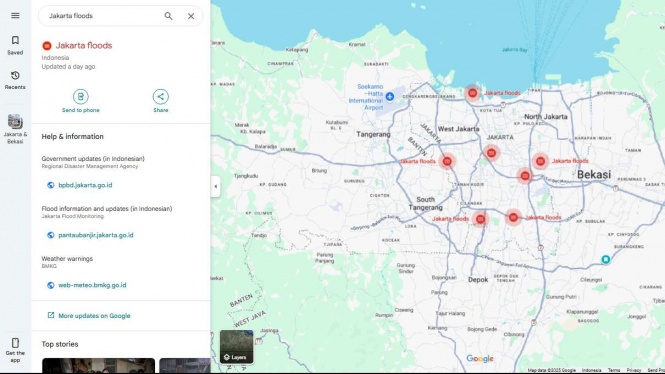Image resolution: width=665 pixels, height=374 pixels.
Task: Select the flood marker below JAKARTA label
Action: point(491,153)
